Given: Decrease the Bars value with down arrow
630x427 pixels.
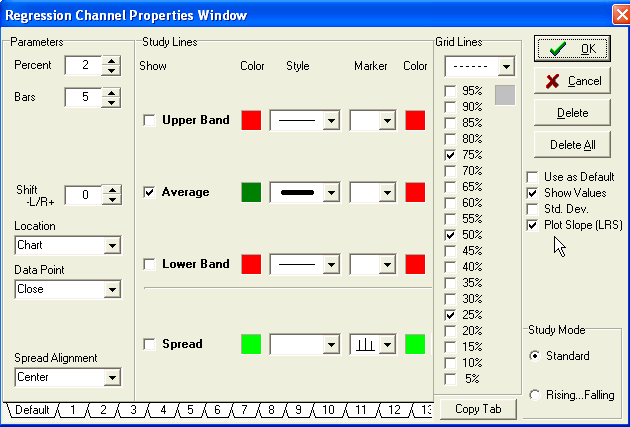Looking at the screenshot, I should coord(112,103).
